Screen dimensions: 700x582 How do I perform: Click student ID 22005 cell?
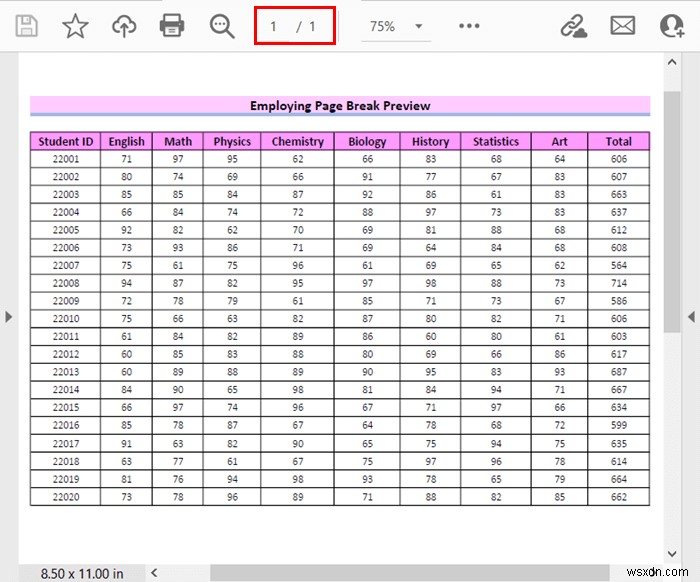(x=66, y=230)
